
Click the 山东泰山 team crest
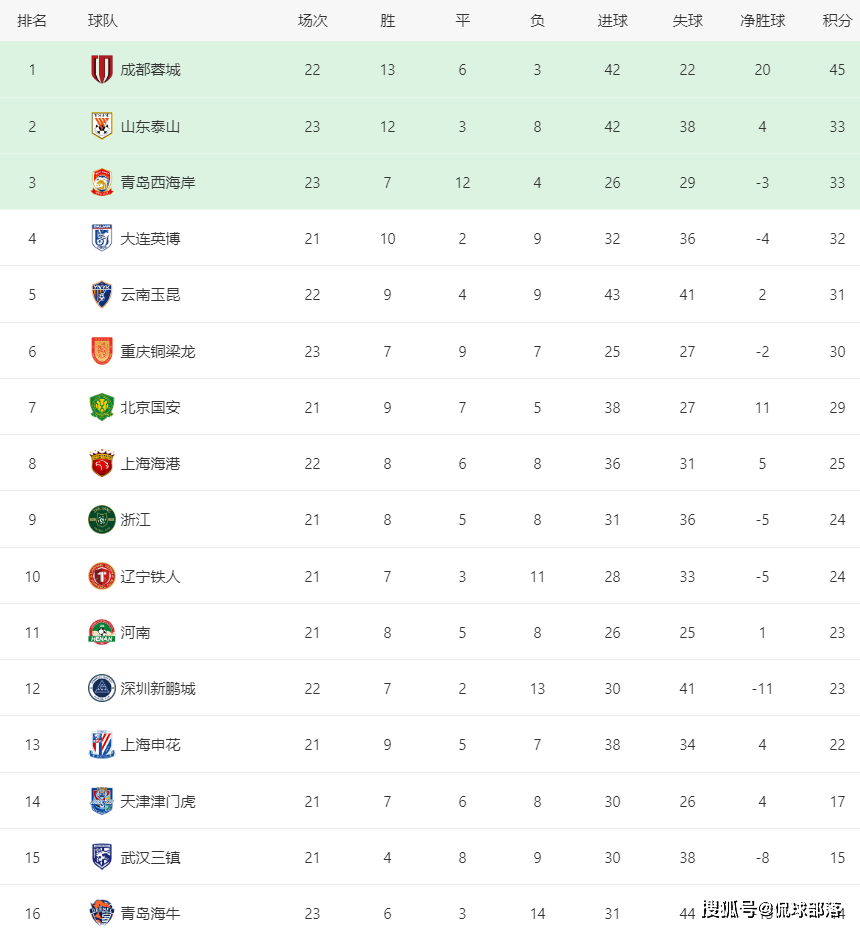point(102,126)
